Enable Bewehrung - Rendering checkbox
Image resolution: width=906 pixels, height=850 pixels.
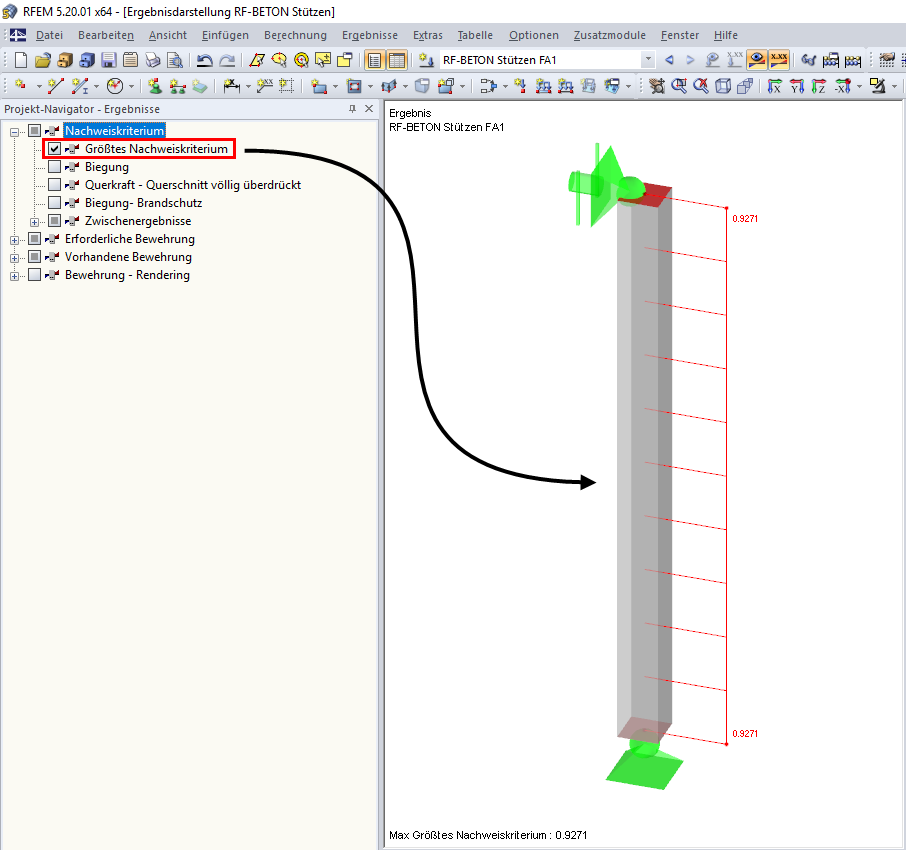coord(35,274)
